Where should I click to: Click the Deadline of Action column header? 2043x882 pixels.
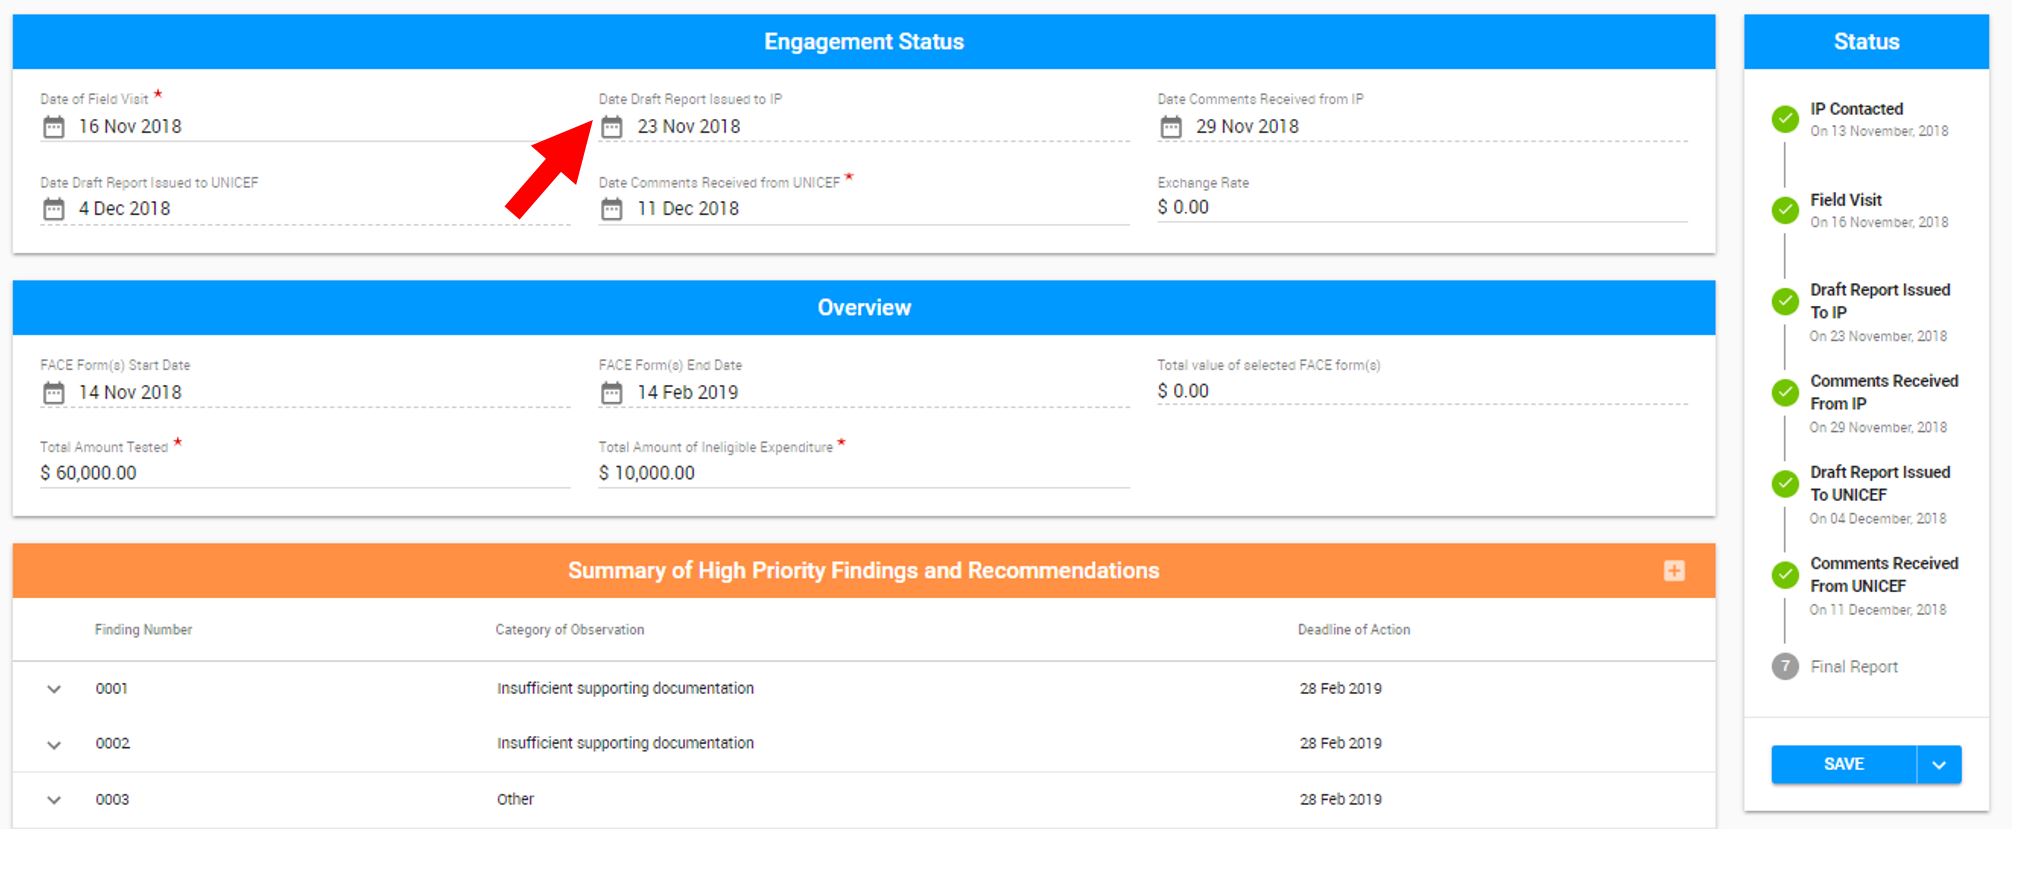(x=1354, y=630)
